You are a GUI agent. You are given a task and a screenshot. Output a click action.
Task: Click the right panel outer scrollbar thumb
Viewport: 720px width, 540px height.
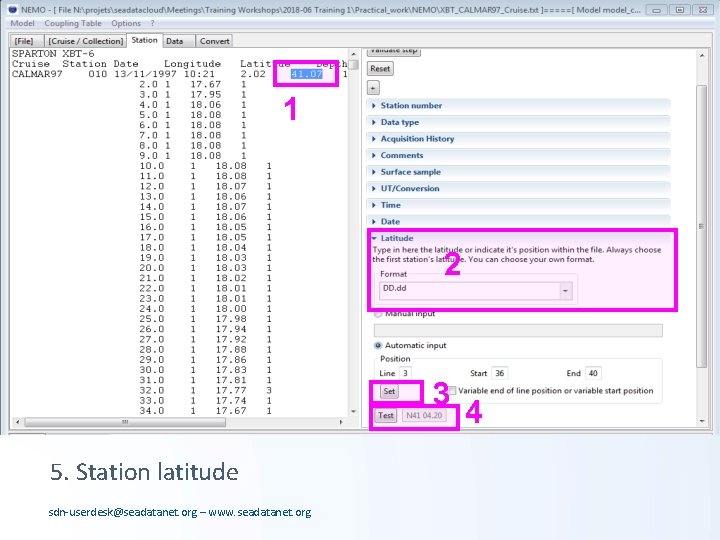(x=702, y=226)
